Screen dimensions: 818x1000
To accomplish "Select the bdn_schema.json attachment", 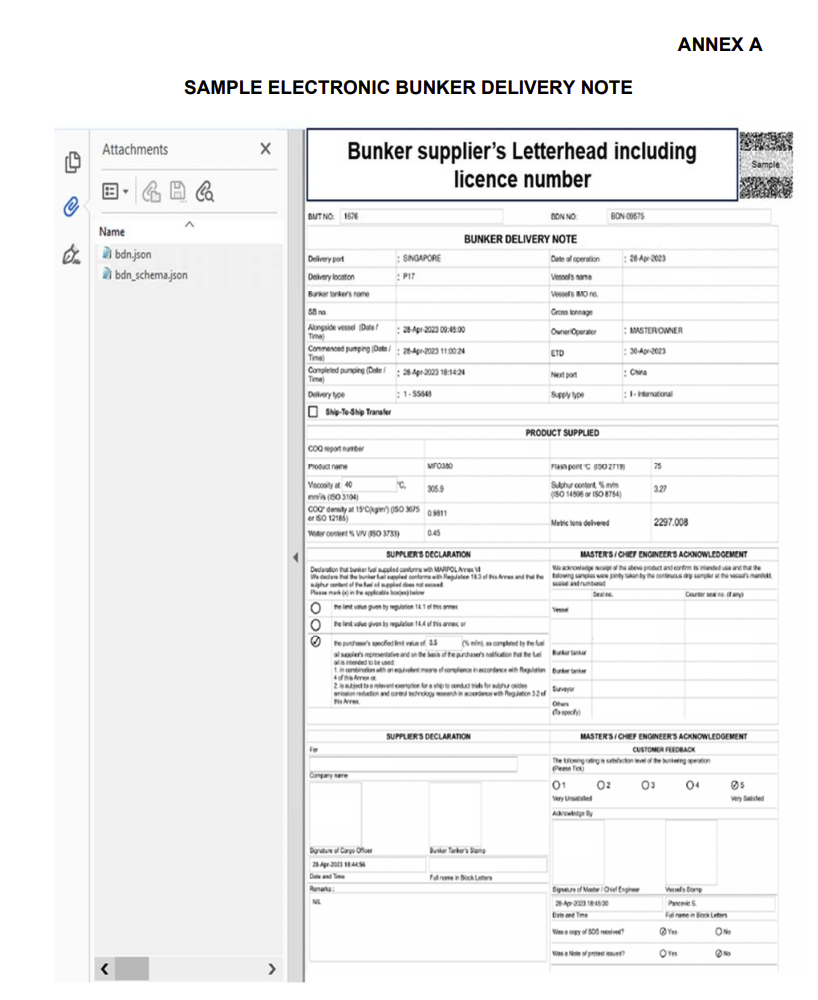I will pyautogui.click(x=150, y=275).
